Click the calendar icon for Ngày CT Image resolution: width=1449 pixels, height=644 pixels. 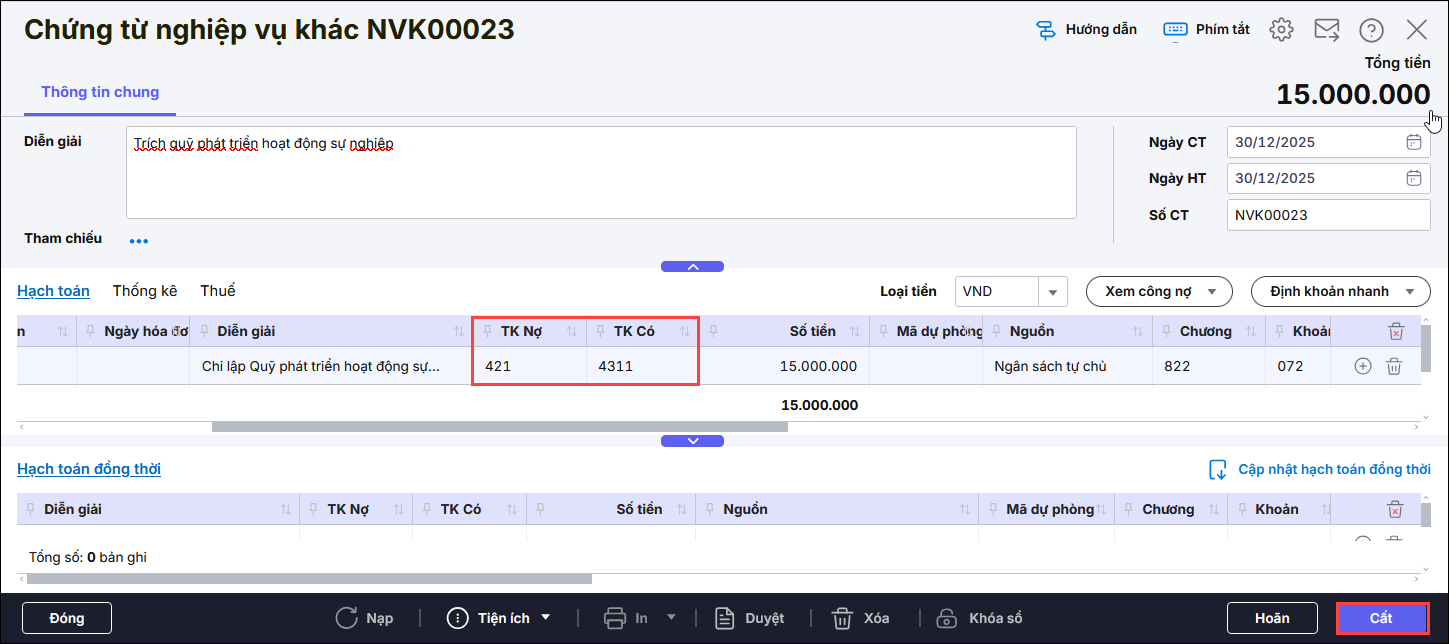(x=1413, y=142)
